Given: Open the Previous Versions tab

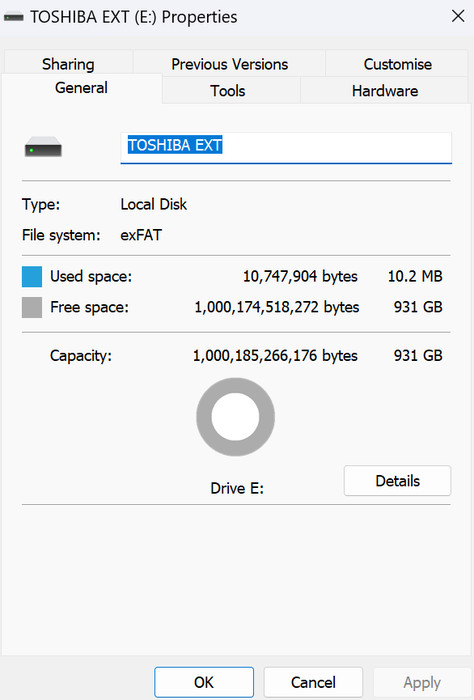Looking at the screenshot, I should pos(229,64).
